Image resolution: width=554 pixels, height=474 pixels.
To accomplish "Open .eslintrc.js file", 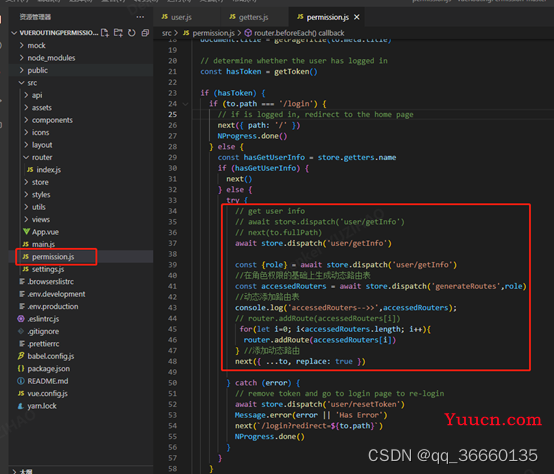I will [43, 319].
